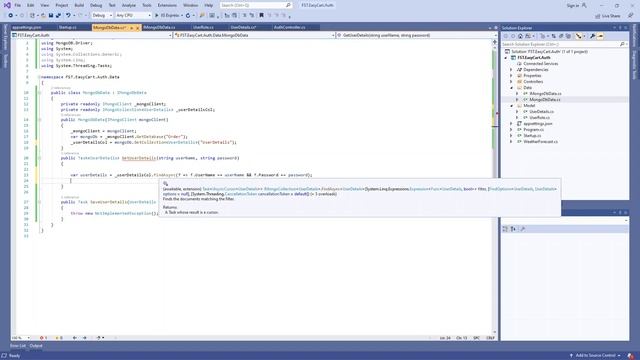Select Program.cs in Solution Explorer
Screen dimensions: 640x360
533,130
